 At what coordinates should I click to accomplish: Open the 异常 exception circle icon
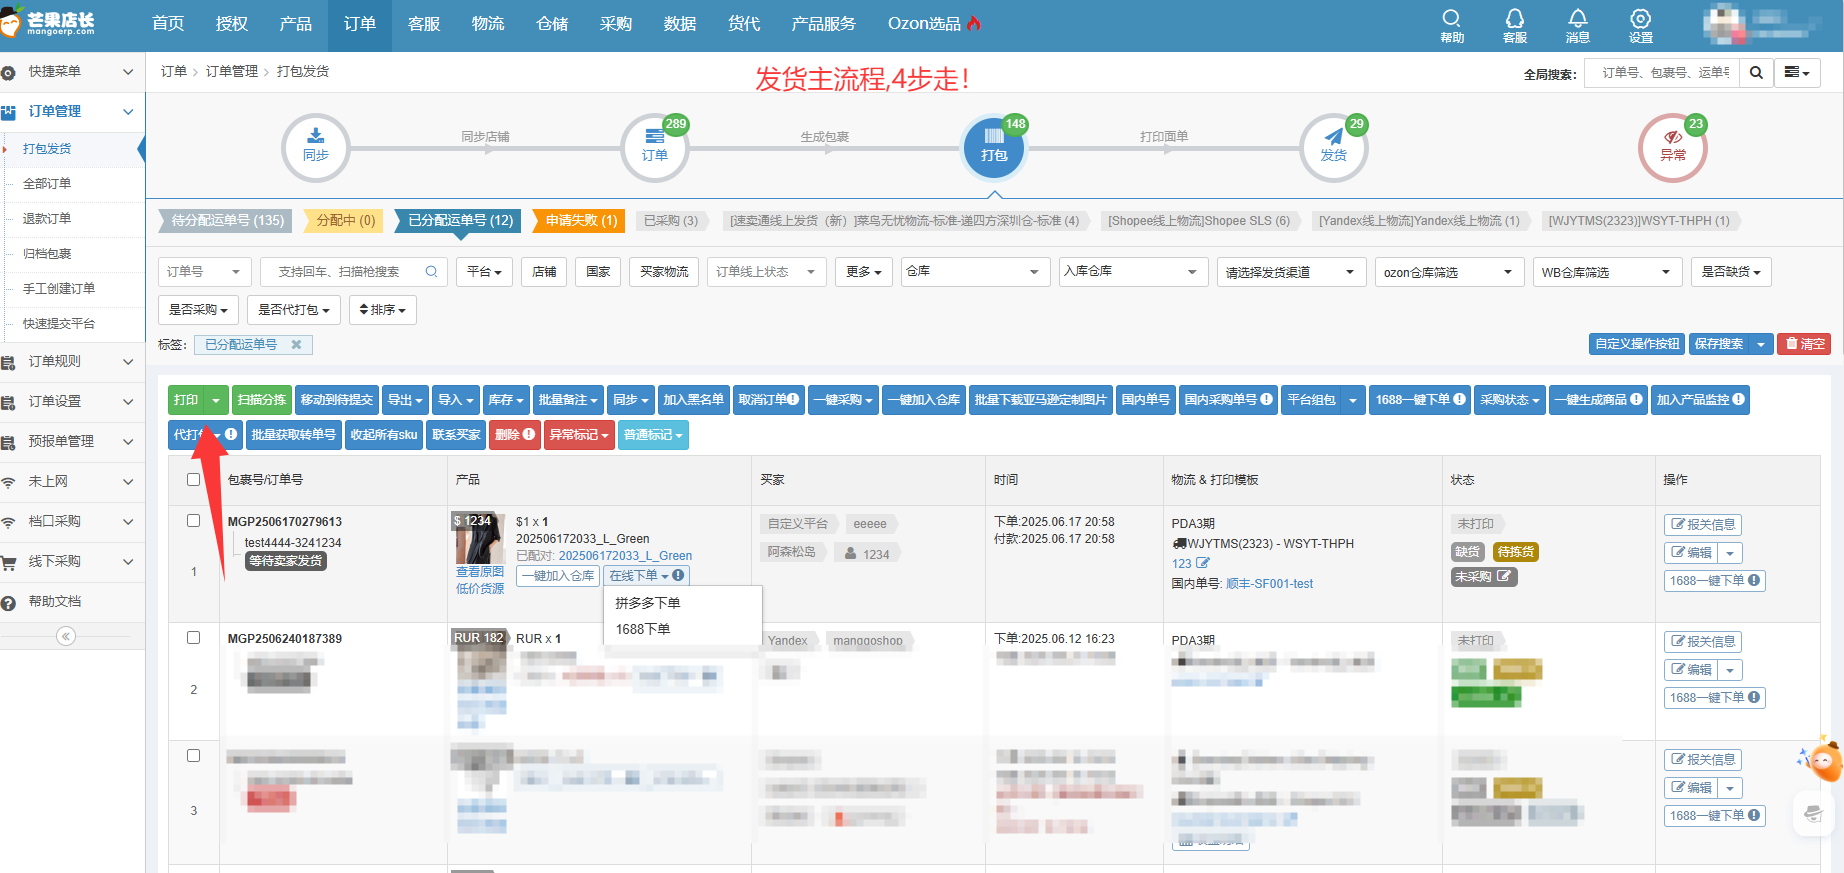tap(1672, 147)
